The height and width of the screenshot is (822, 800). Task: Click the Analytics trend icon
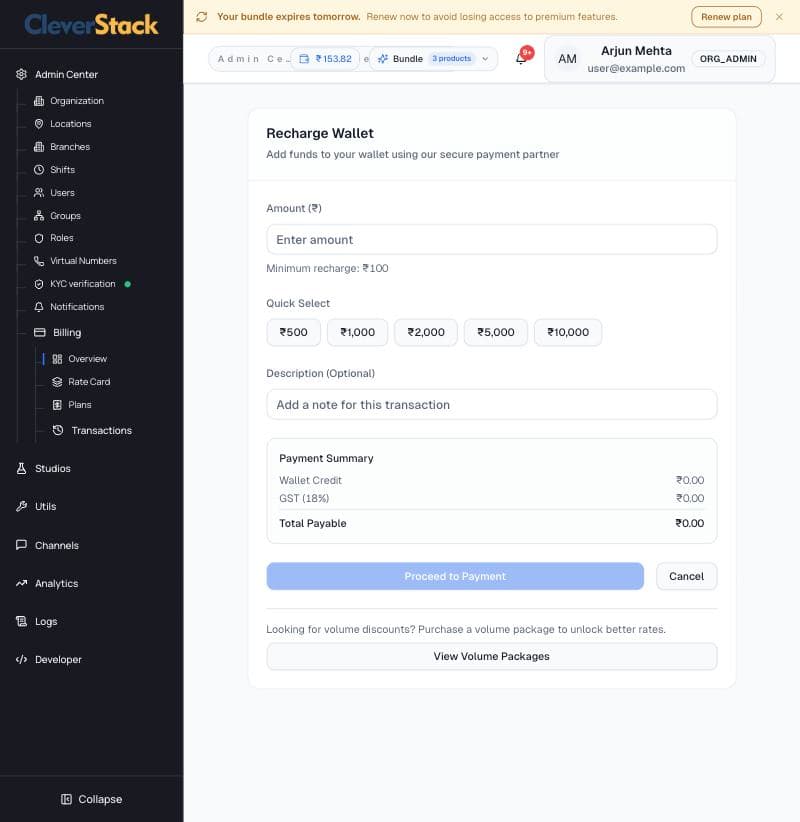point(21,583)
